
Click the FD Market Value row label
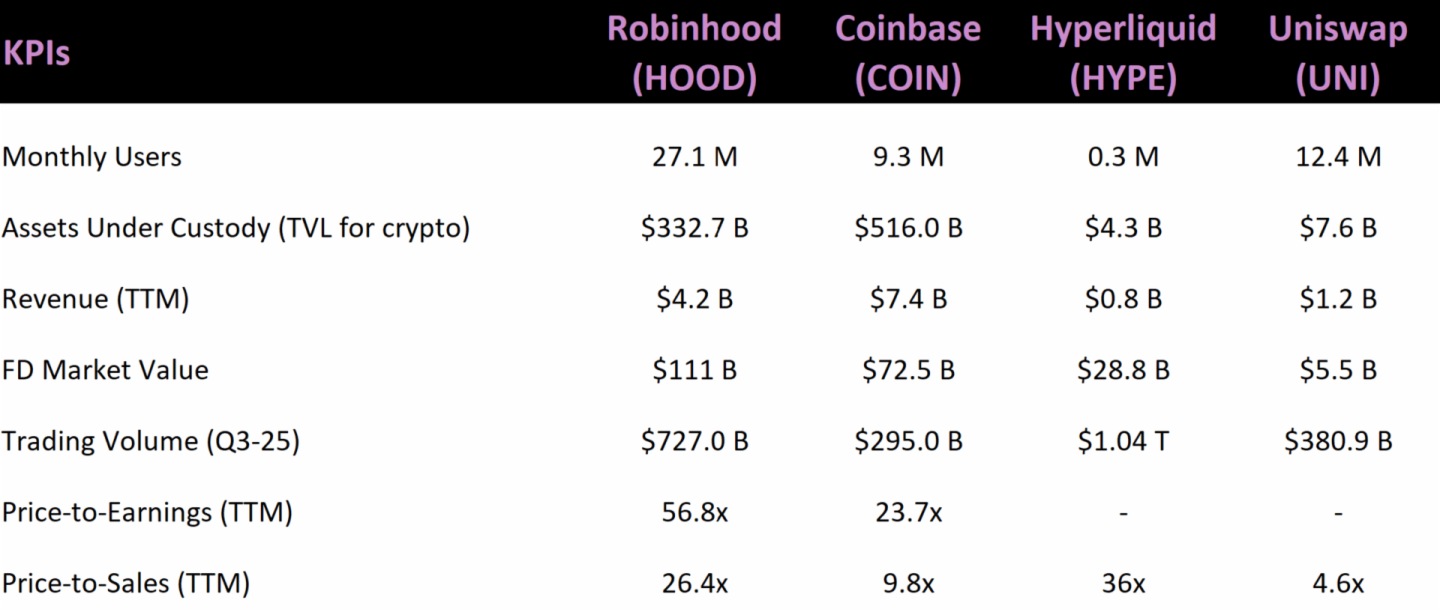[x=105, y=370]
